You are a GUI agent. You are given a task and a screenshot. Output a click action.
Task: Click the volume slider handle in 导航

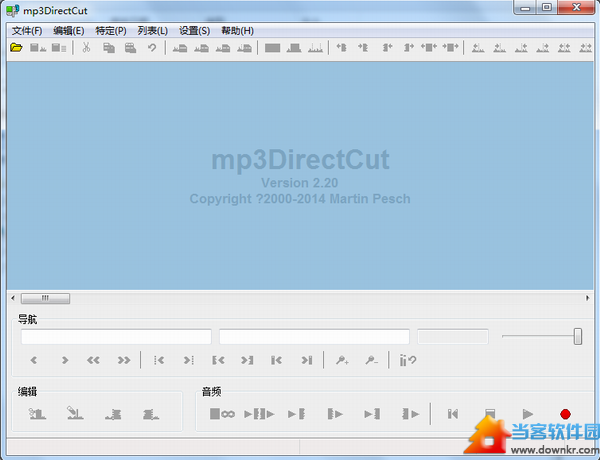point(578,336)
